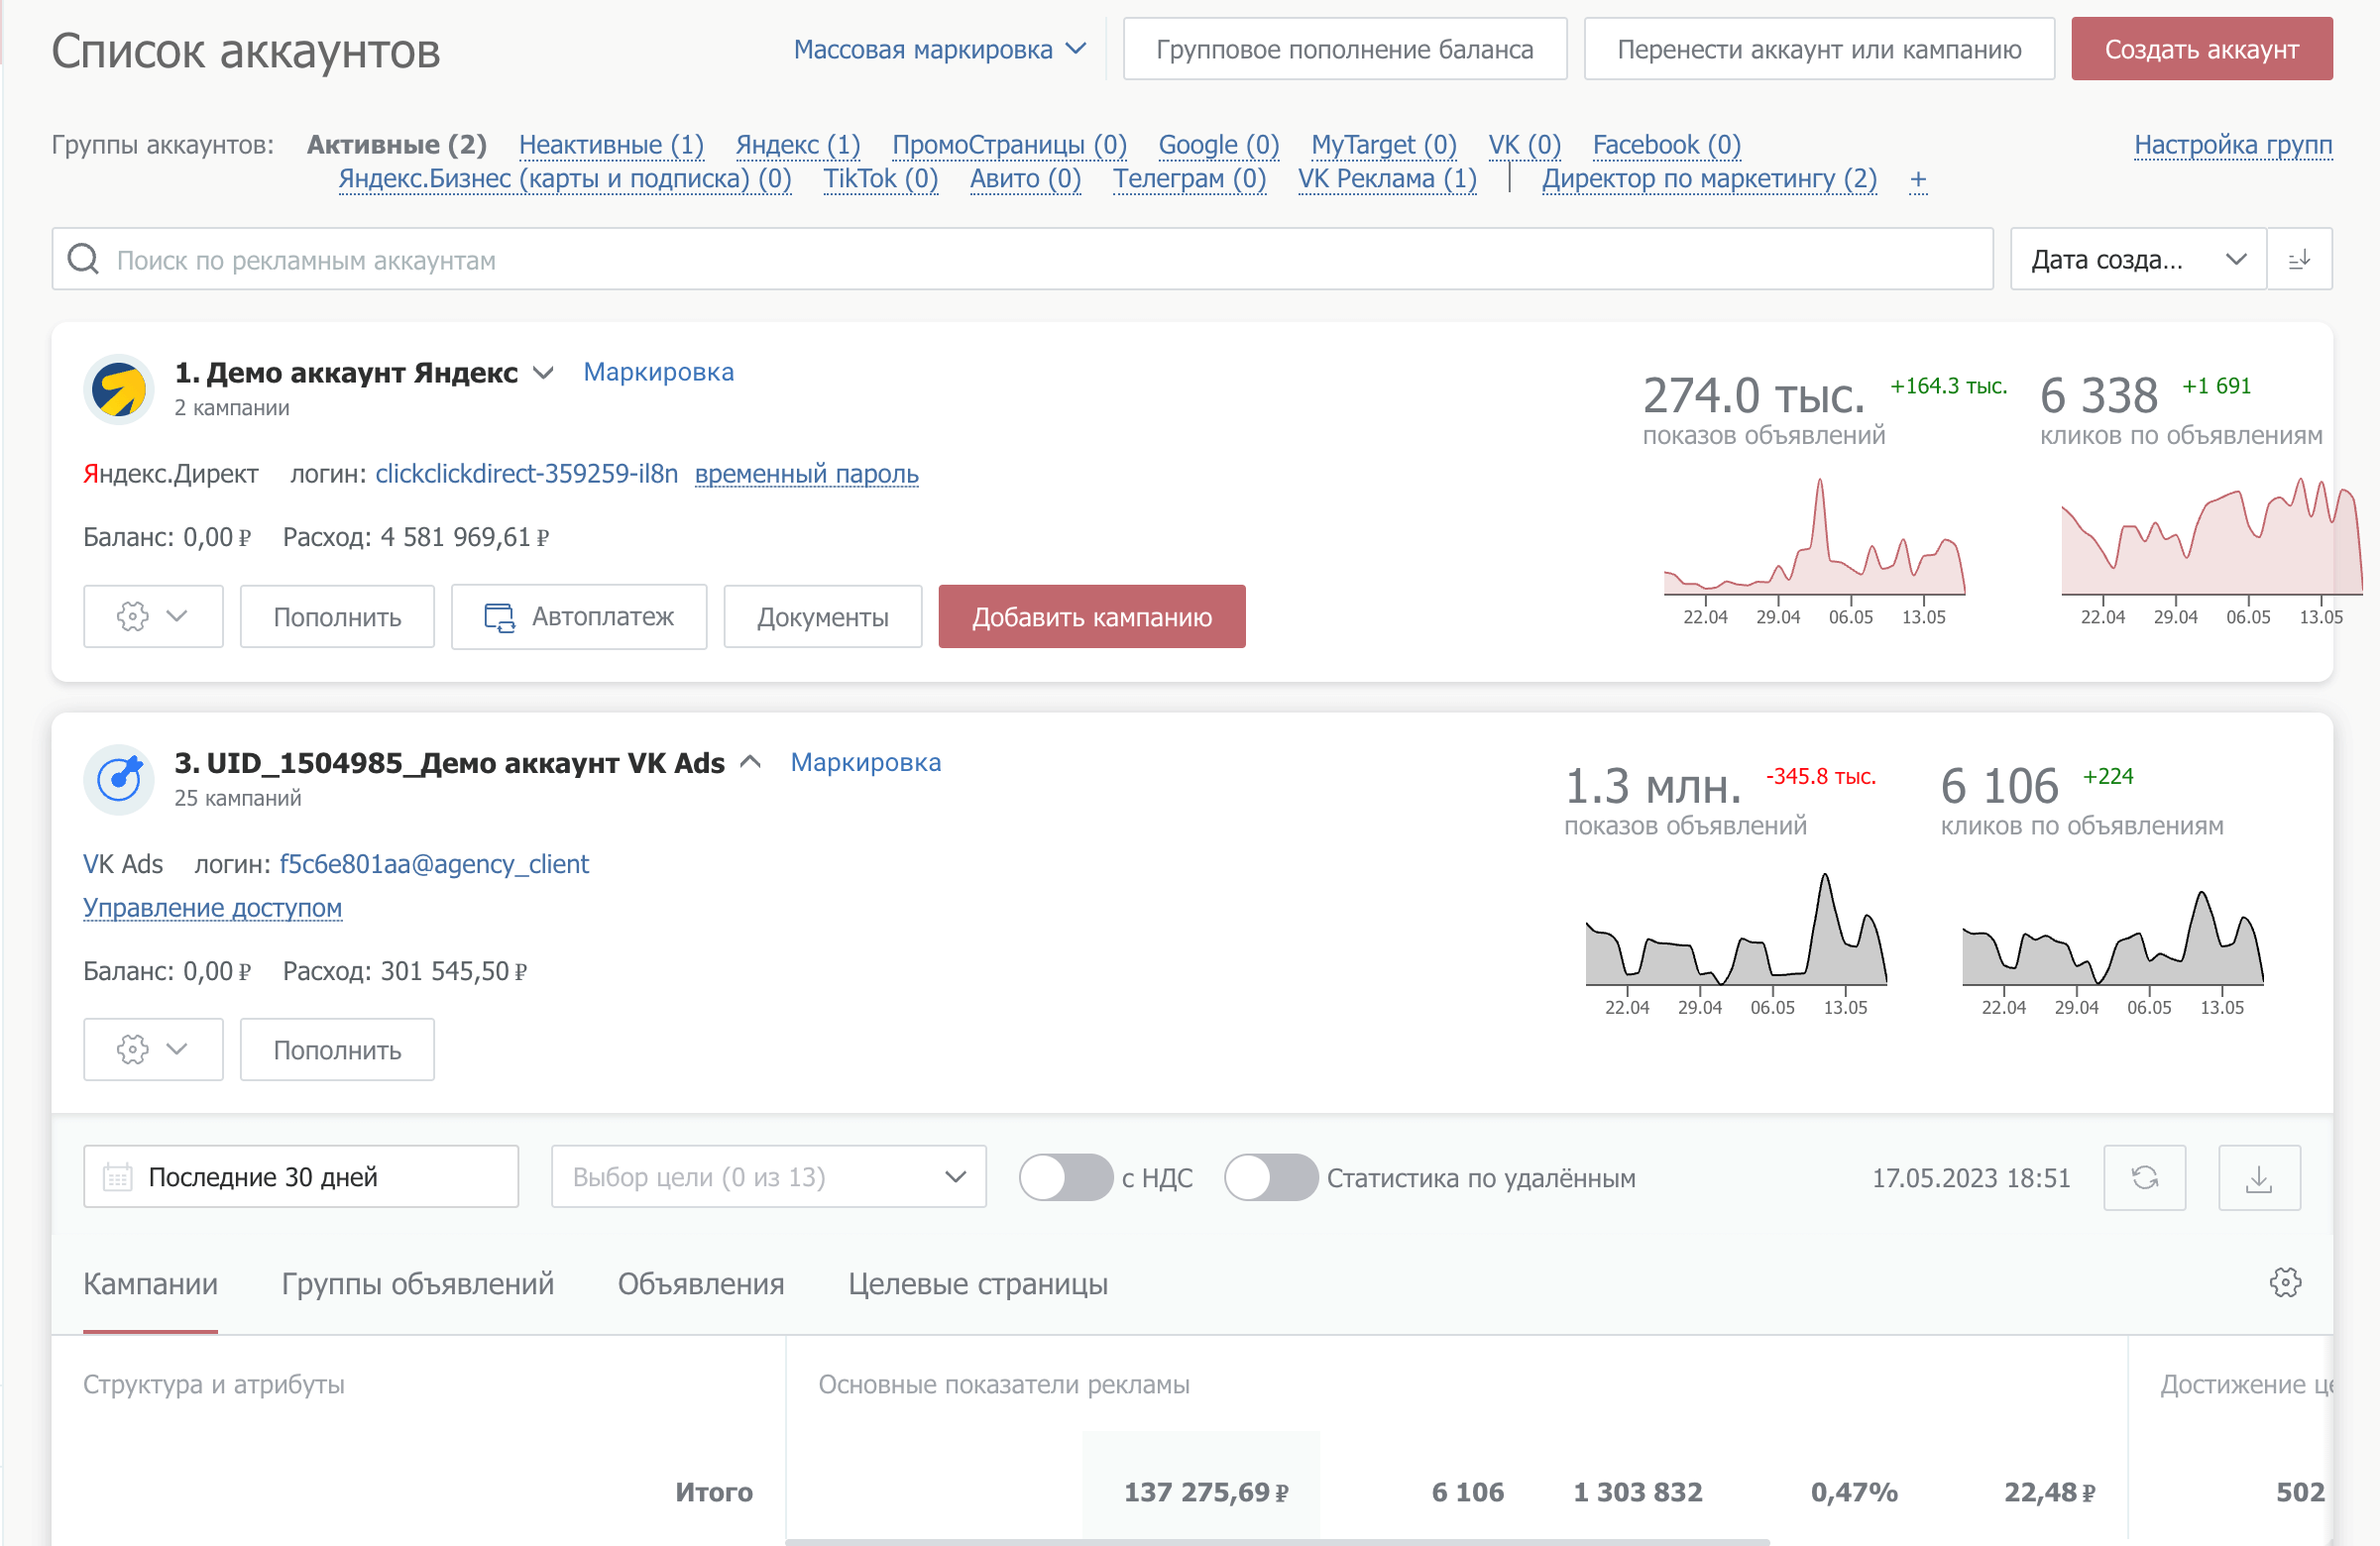
Task: Click VK Ads clicks chart thumbnail
Action: pos(2112,950)
